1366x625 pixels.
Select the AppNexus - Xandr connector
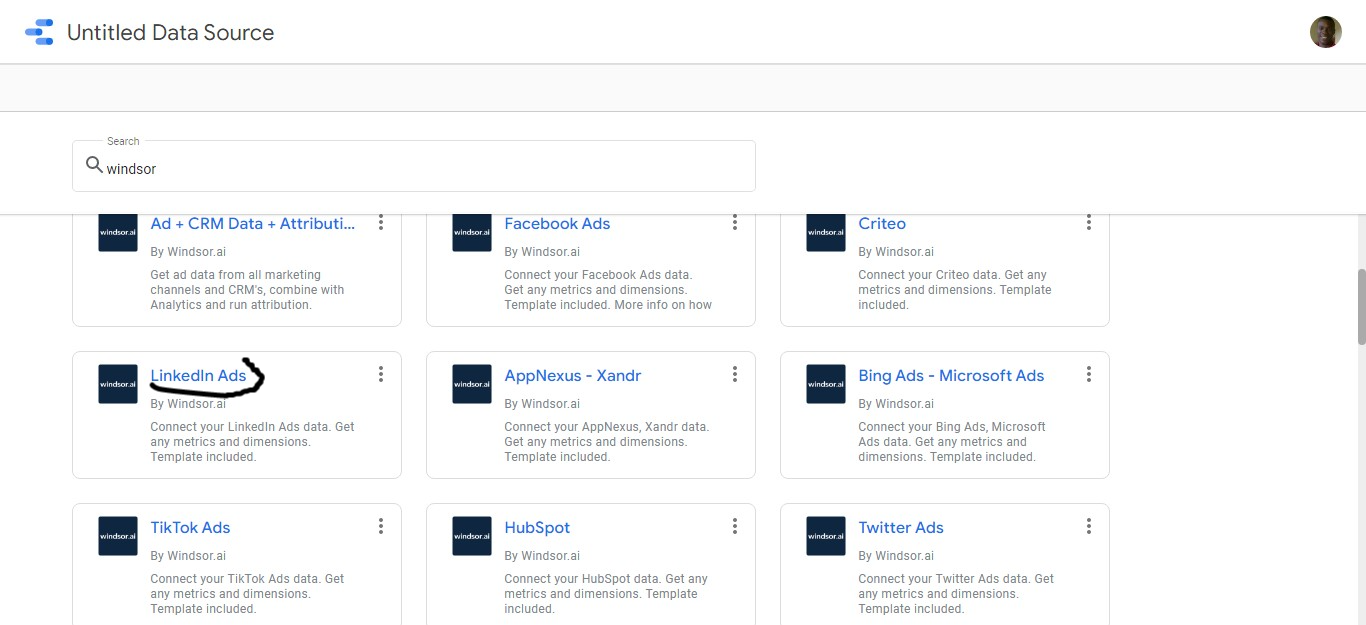(573, 376)
